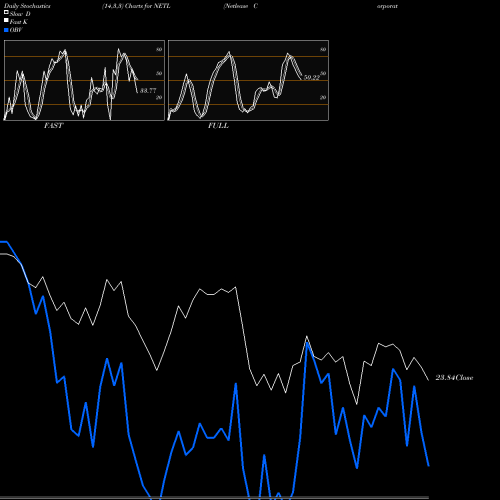
Task: Click the 80 axis label in FULL chart
Action: coord(323,49)
